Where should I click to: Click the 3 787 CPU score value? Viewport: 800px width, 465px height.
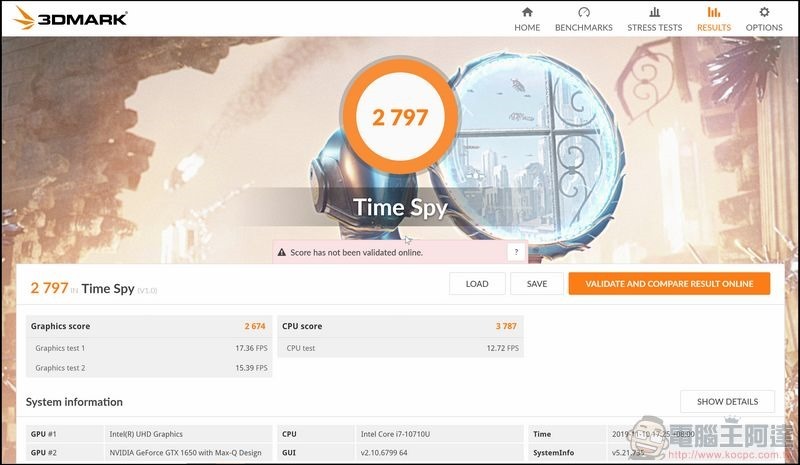point(506,326)
